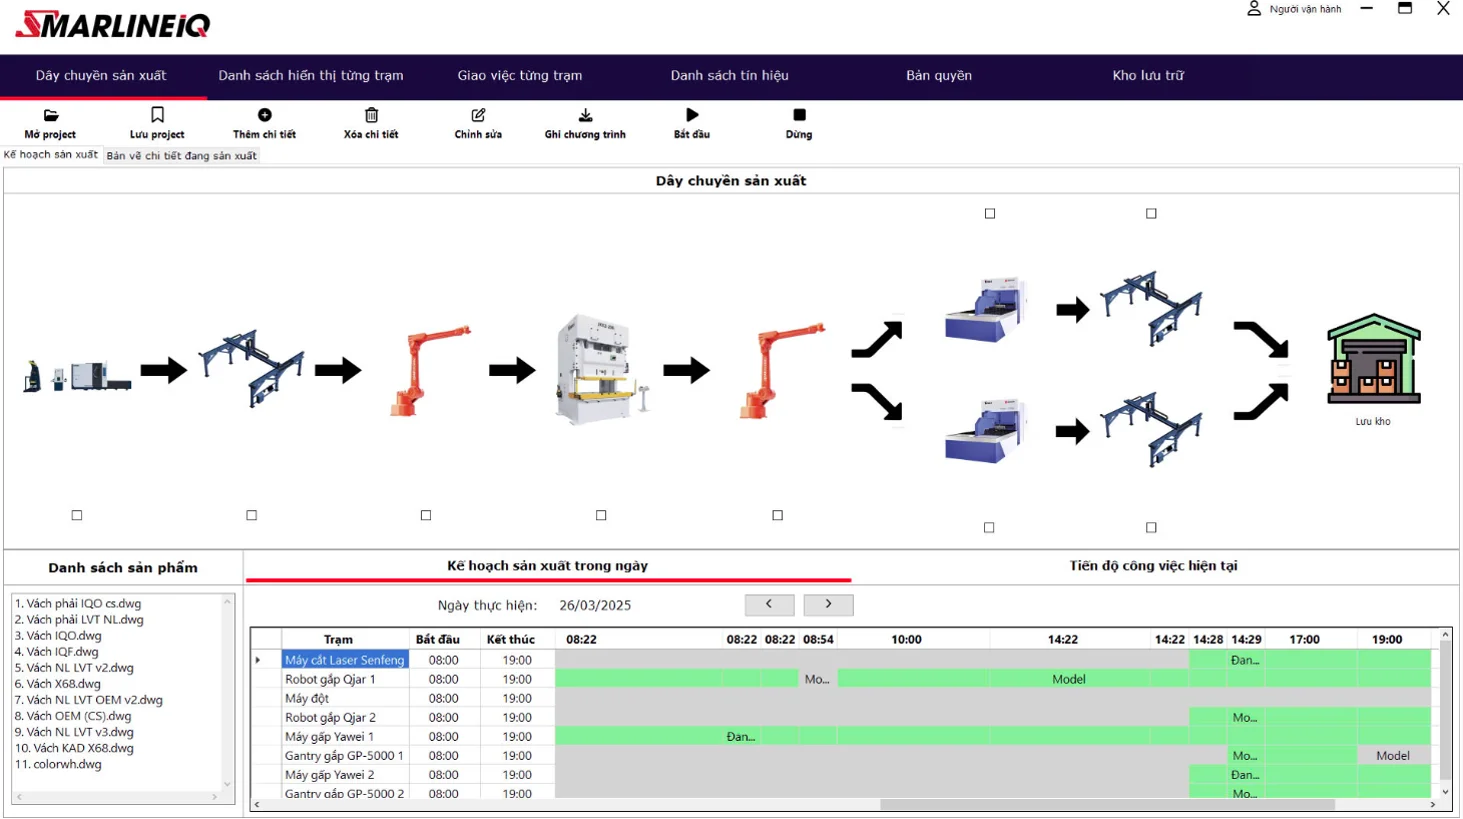The image size is (1463, 819).
Task: Save using the Lưu project bookmark icon
Action: 157,115
